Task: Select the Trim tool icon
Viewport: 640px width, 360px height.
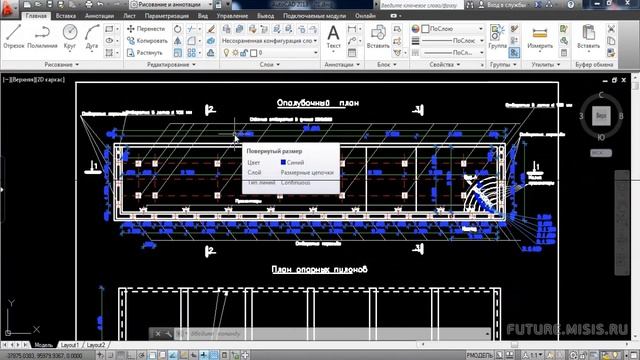Action: [191, 29]
